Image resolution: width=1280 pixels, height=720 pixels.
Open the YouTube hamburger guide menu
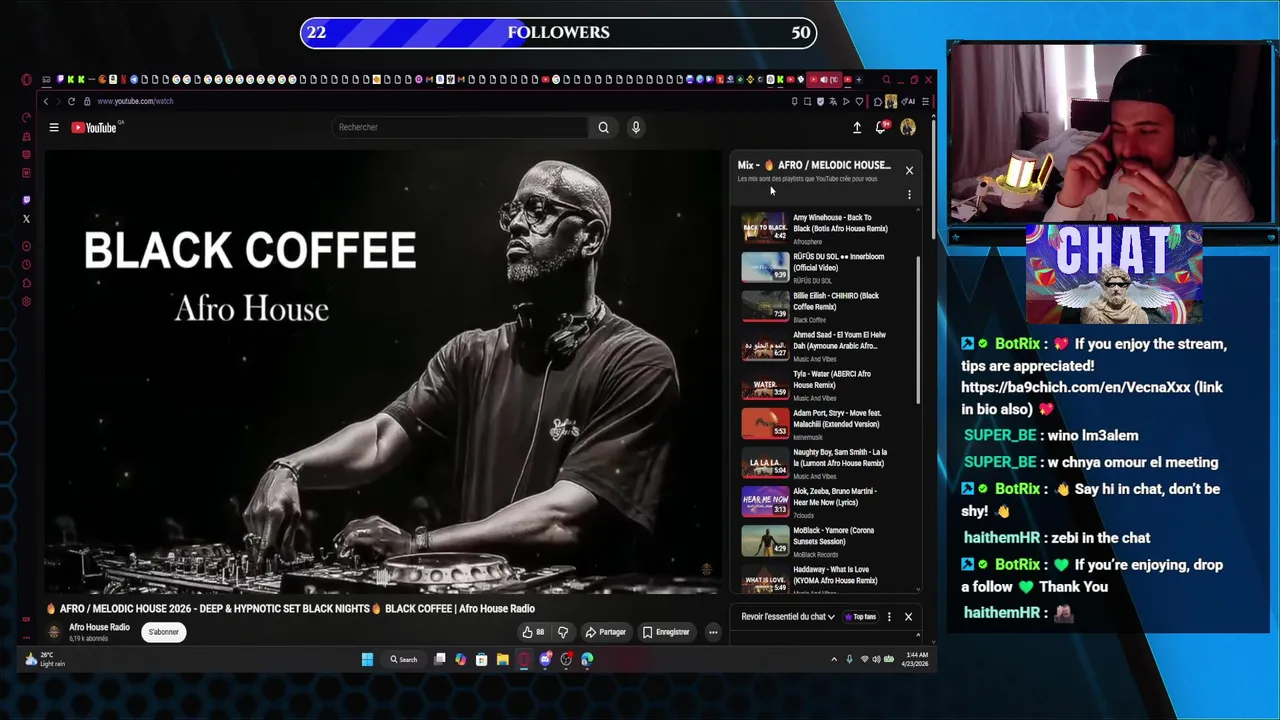54,127
